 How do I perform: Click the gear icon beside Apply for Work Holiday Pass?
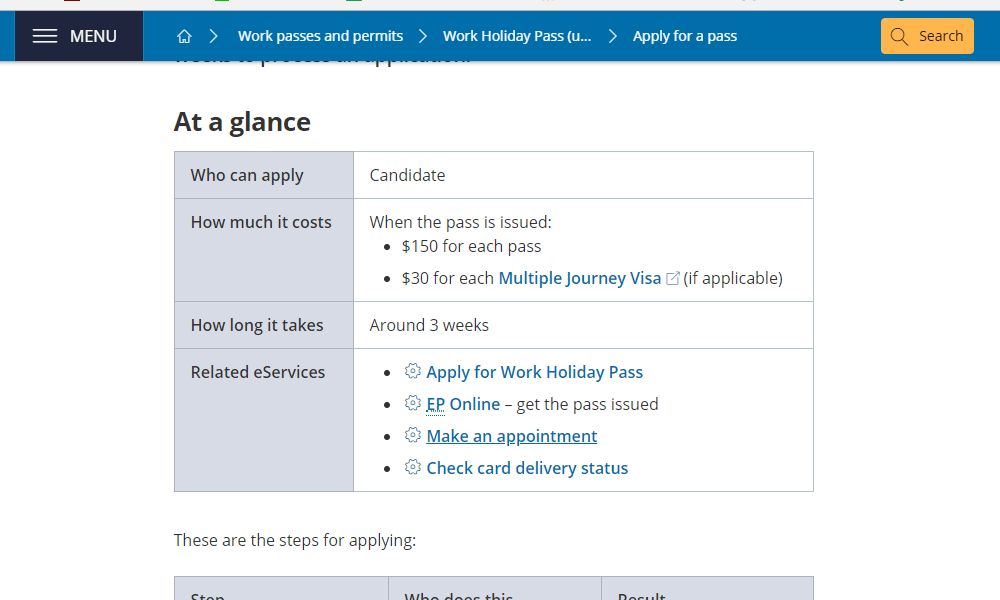[x=413, y=372]
